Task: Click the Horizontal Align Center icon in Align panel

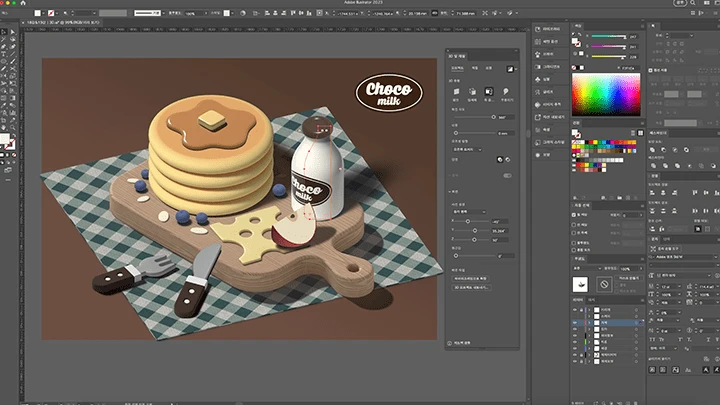Action: pos(664,193)
